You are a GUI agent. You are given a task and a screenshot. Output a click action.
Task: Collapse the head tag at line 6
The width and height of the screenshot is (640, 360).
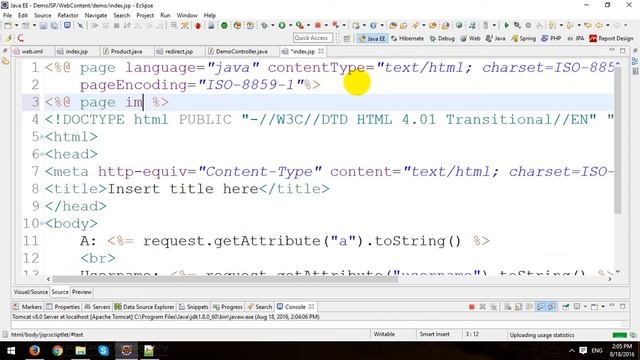tap(42, 154)
